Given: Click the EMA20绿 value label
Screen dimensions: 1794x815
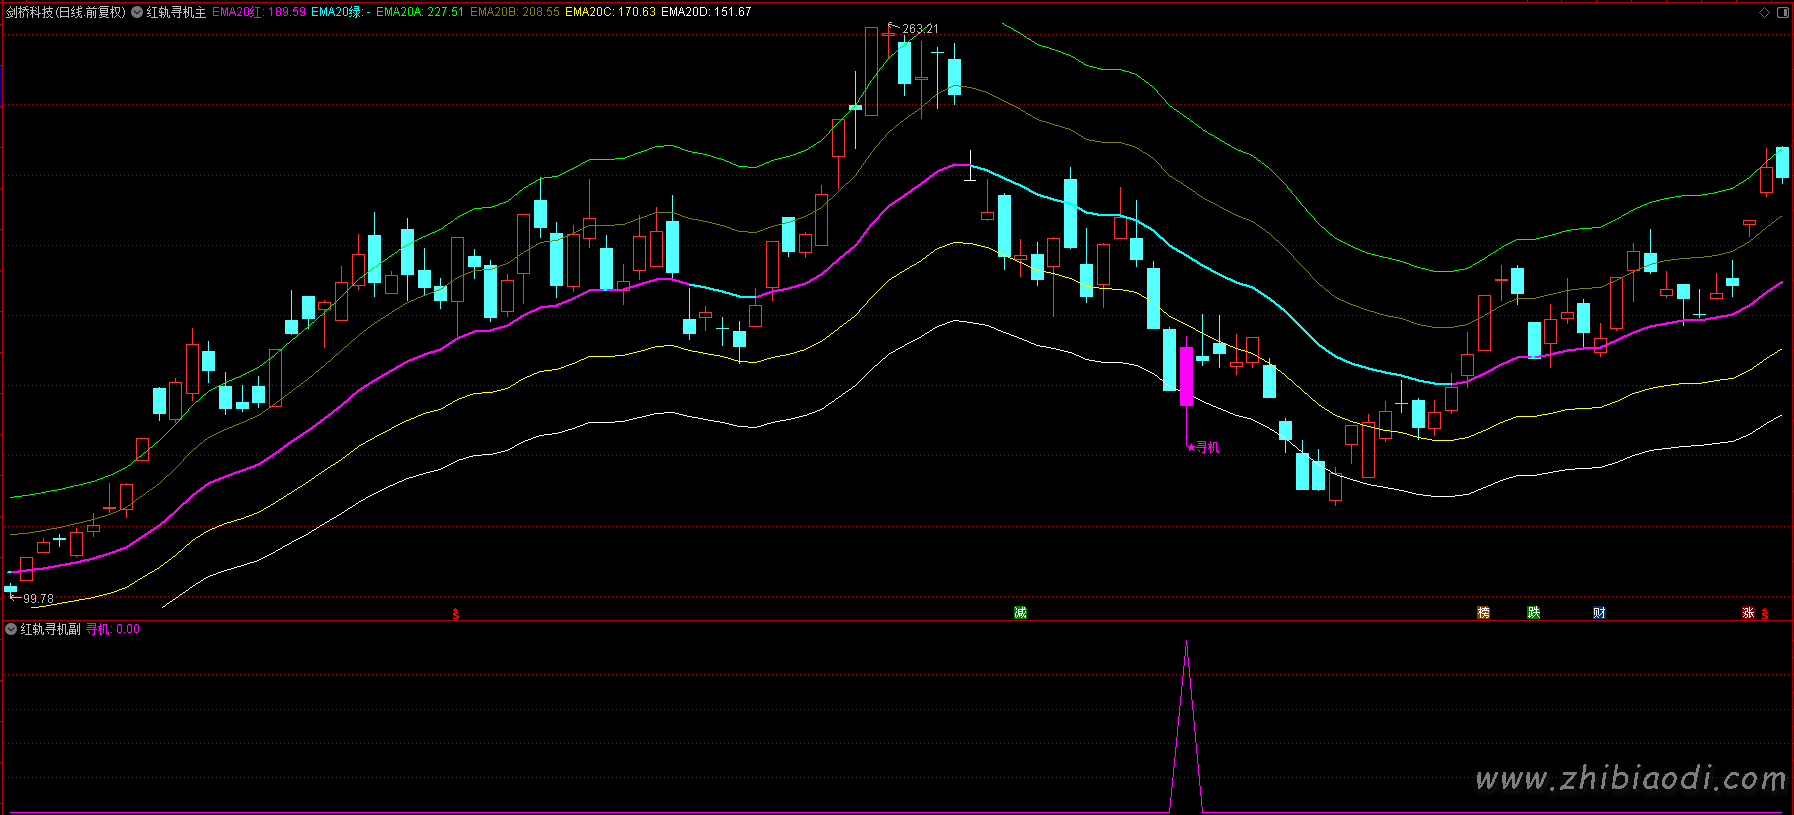Looking at the screenshot, I should click(x=341, y=12).
